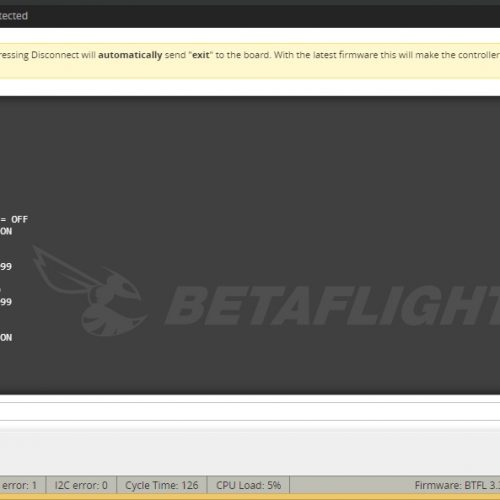Click the BETAFLIGHT watermark text
Viewport: 500px width, 500px height.
(333, 305)
